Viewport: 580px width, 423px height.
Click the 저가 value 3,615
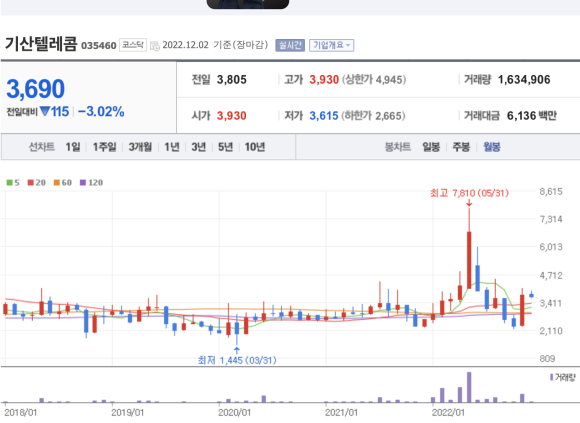[324, 116]
